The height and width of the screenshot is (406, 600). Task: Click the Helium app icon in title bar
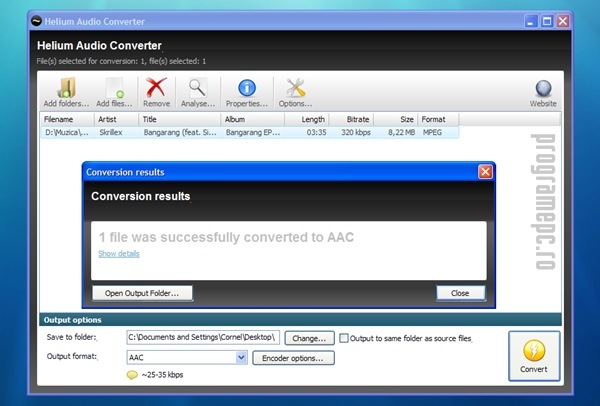pyautogui.click(x=36, y=21)
